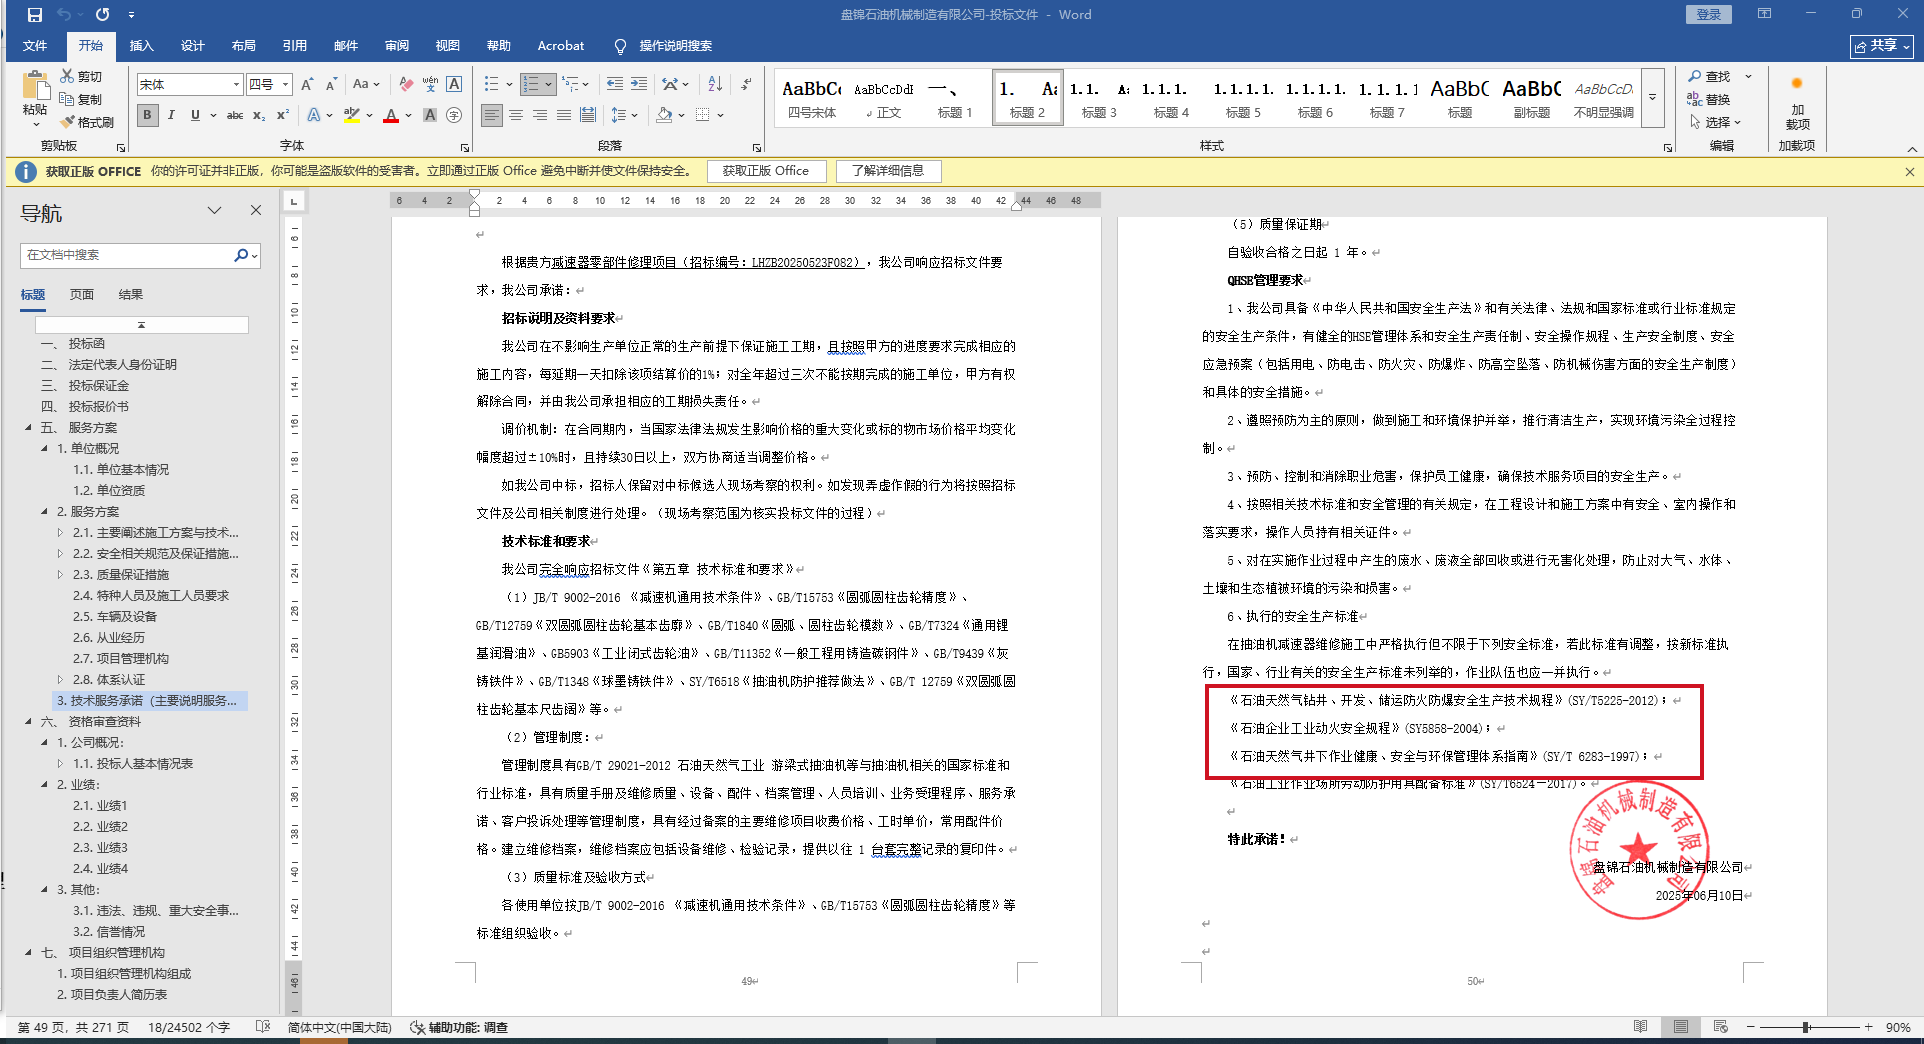This screenshot has width=1924, height=1044.
Task: Increase font size with the grow-font icon
Action: pyautogui.click(x=308, y=84)
